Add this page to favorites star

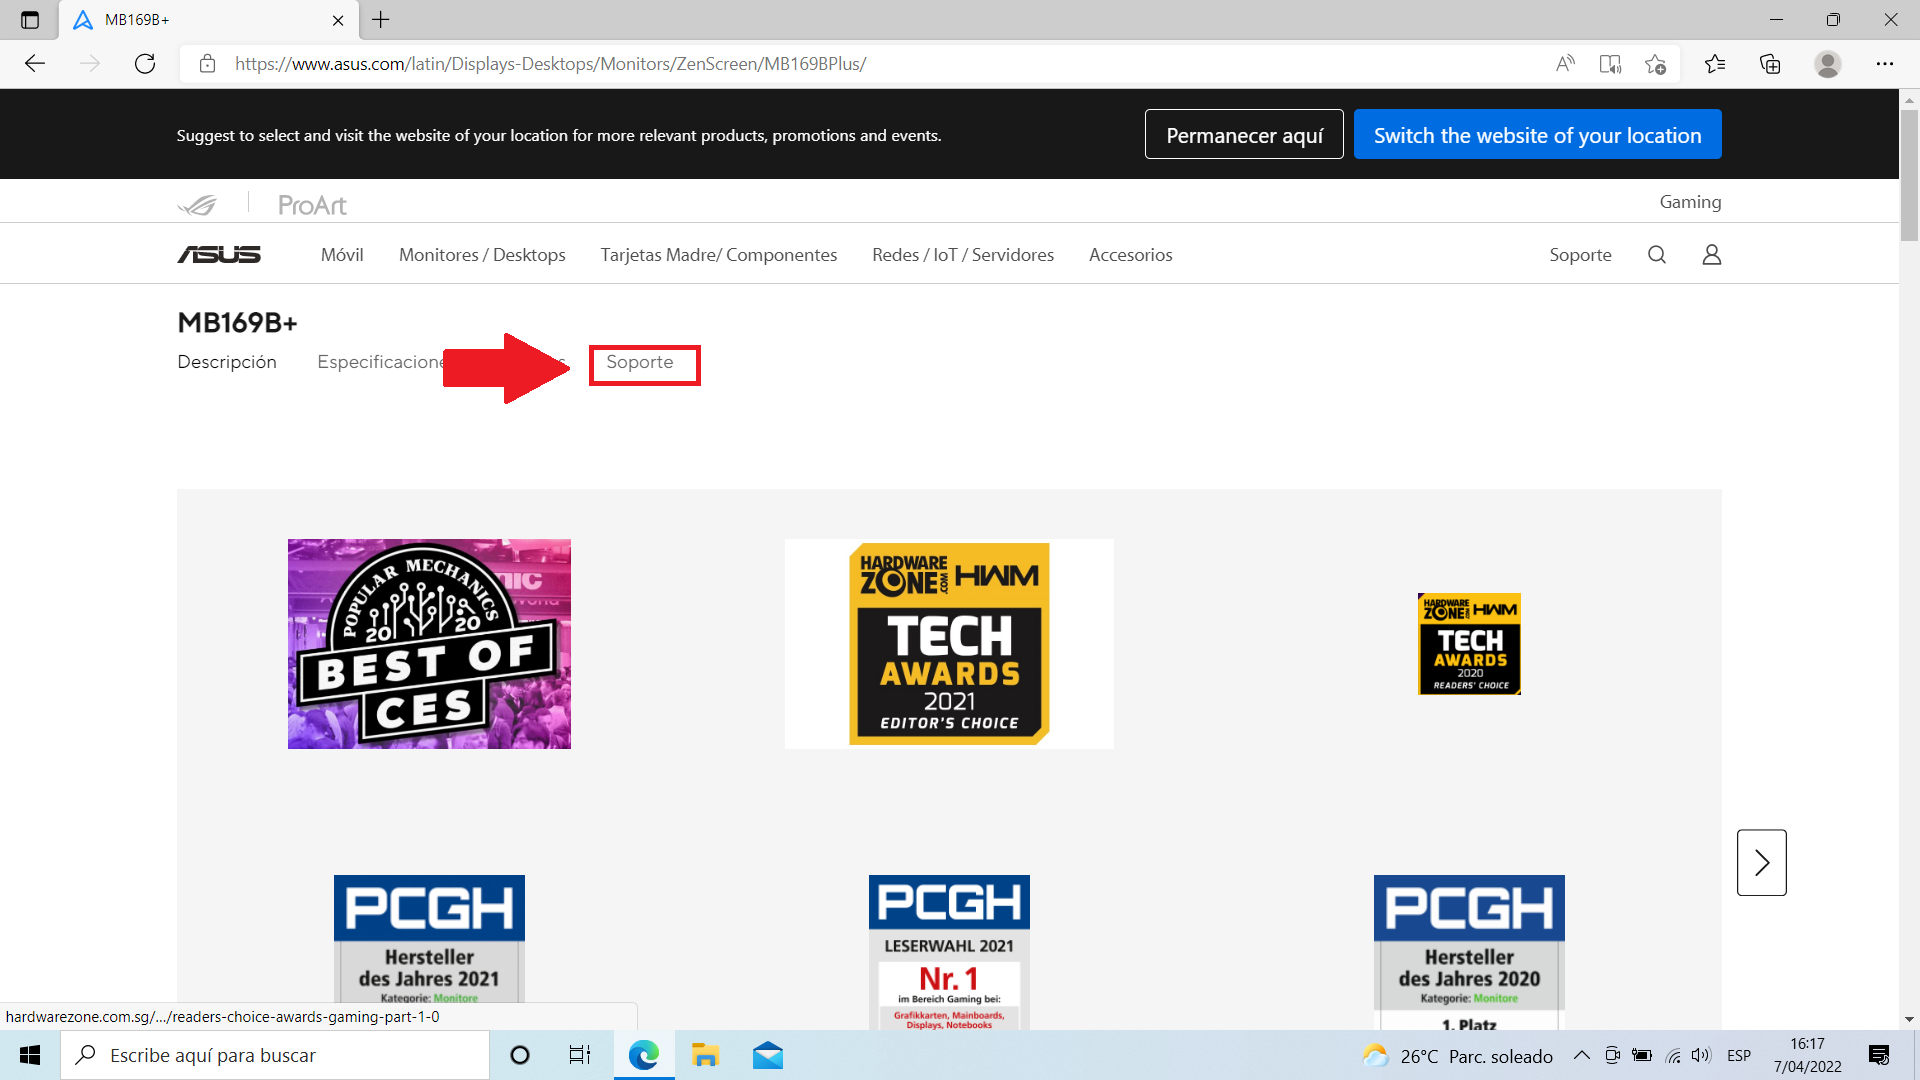point(1655,64)
